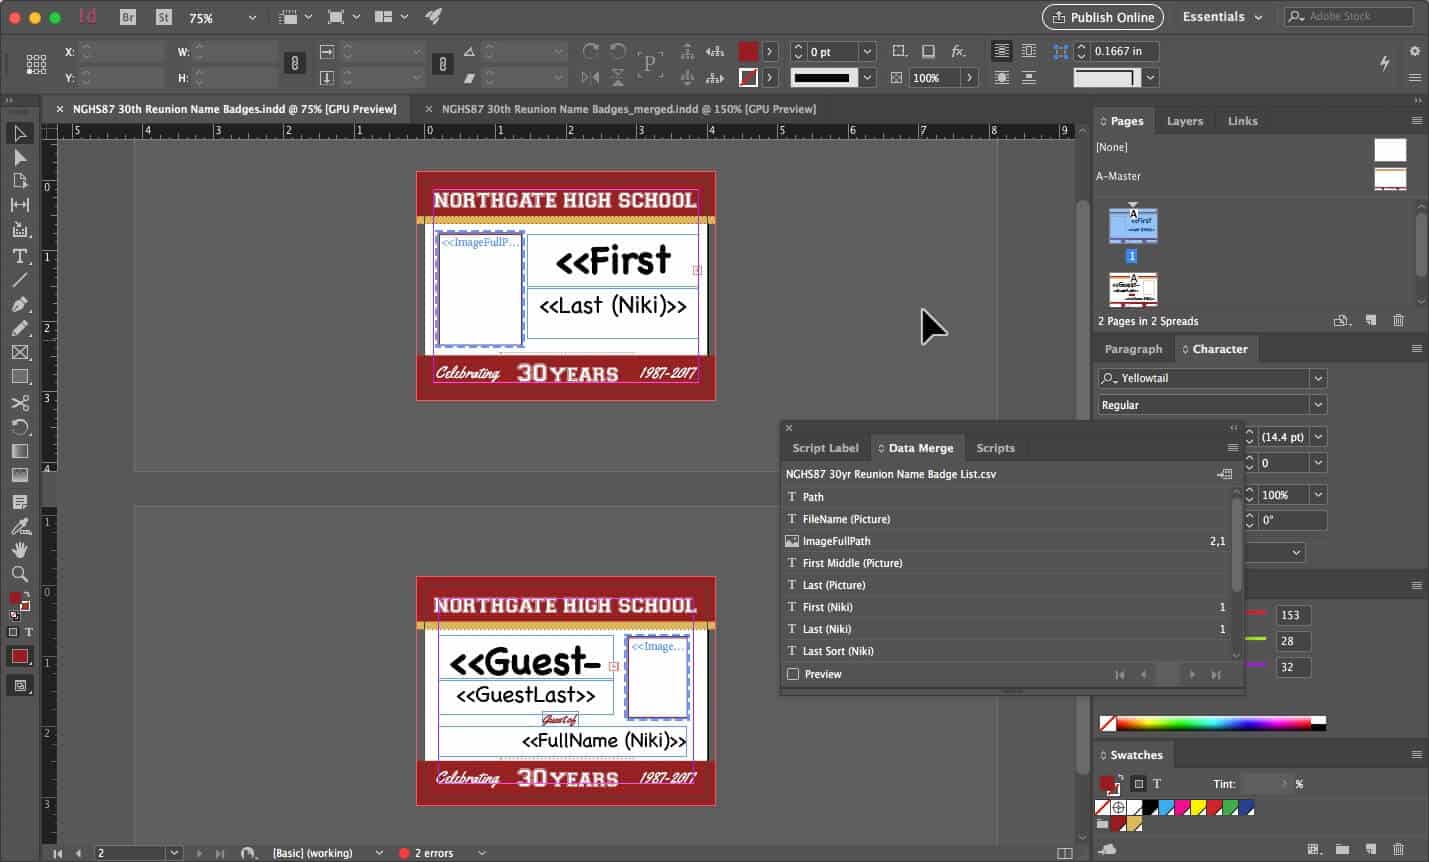Open the stroke style dropdown arrow
Image resolution: width=1429 pixels, height=862 pixels.
pyautogui.click(x=867, y=77)
